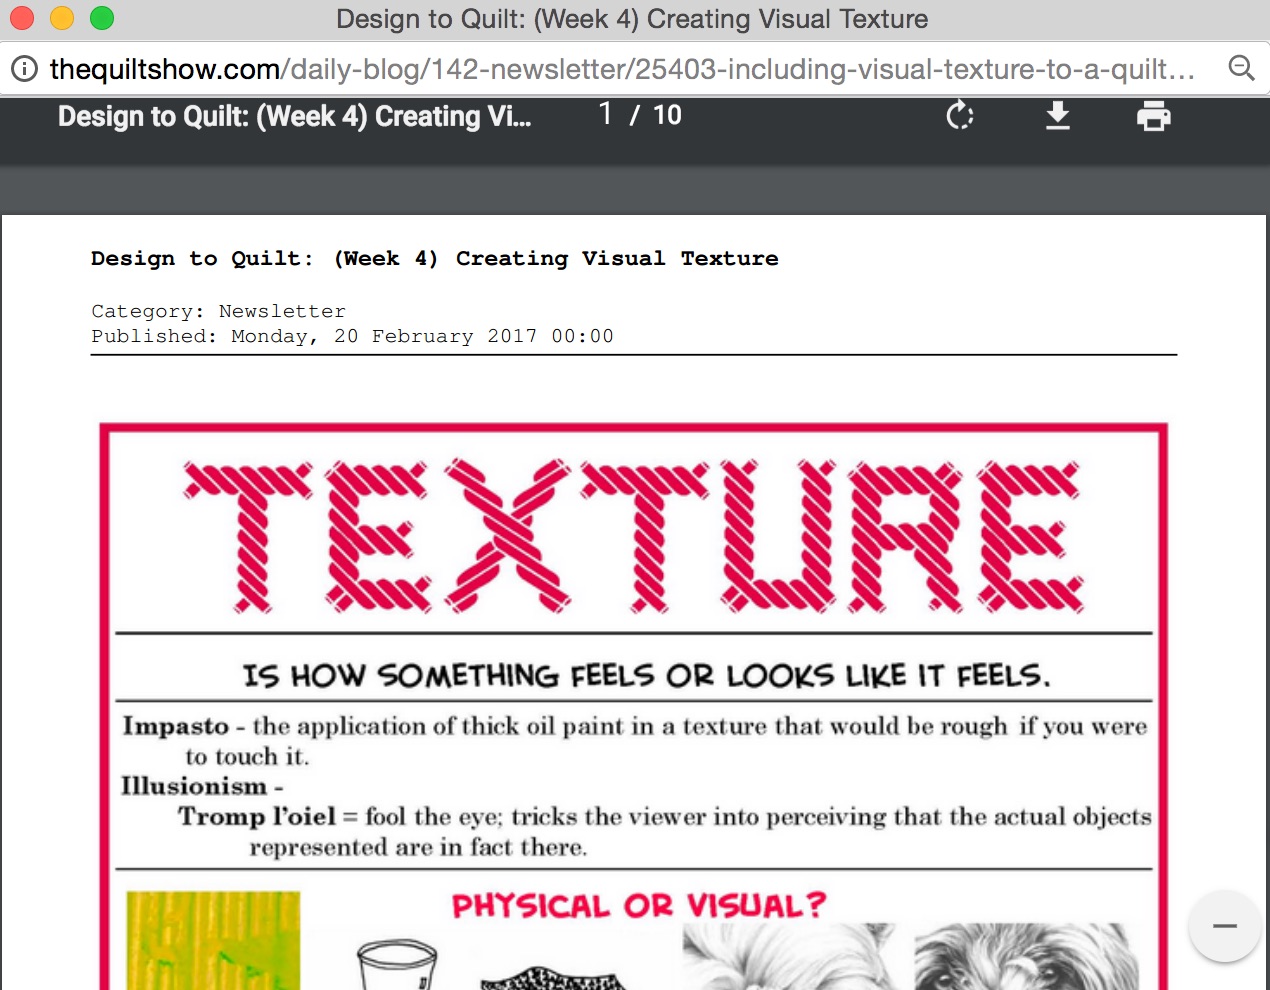View site information icon in address bar

click(24, 69)
